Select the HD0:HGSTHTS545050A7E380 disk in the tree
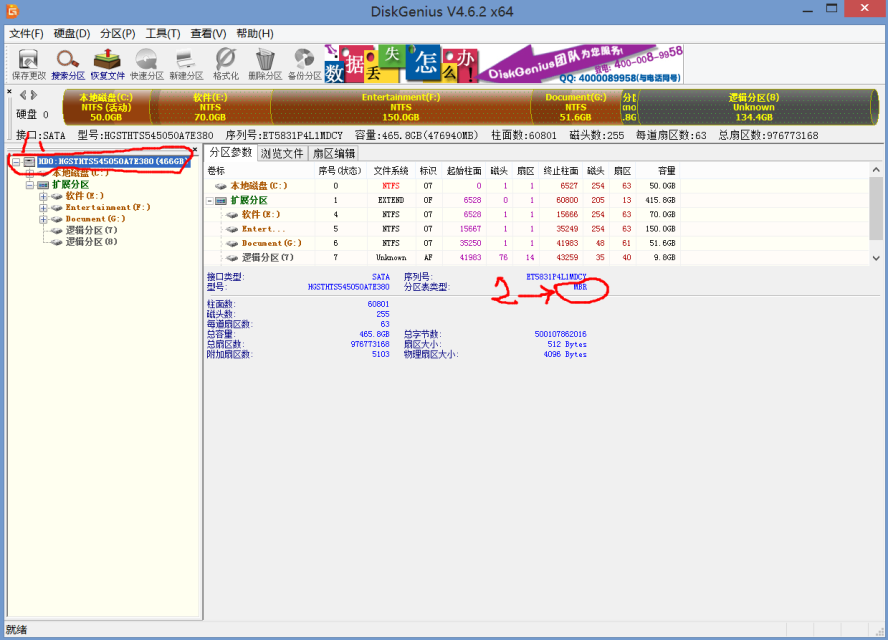The image size is (888, 640). click(x=112, y=161)
